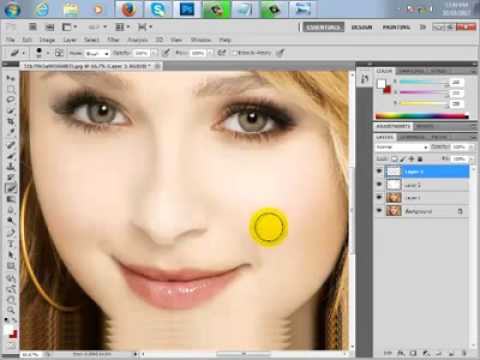Switch to the Painting workspace
This screenshot has height=360, width=480.
[x=396, y=27]
